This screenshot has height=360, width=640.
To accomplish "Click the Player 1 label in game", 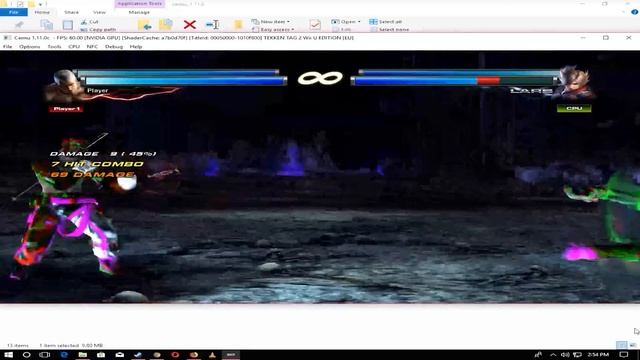I will (66, 109).
